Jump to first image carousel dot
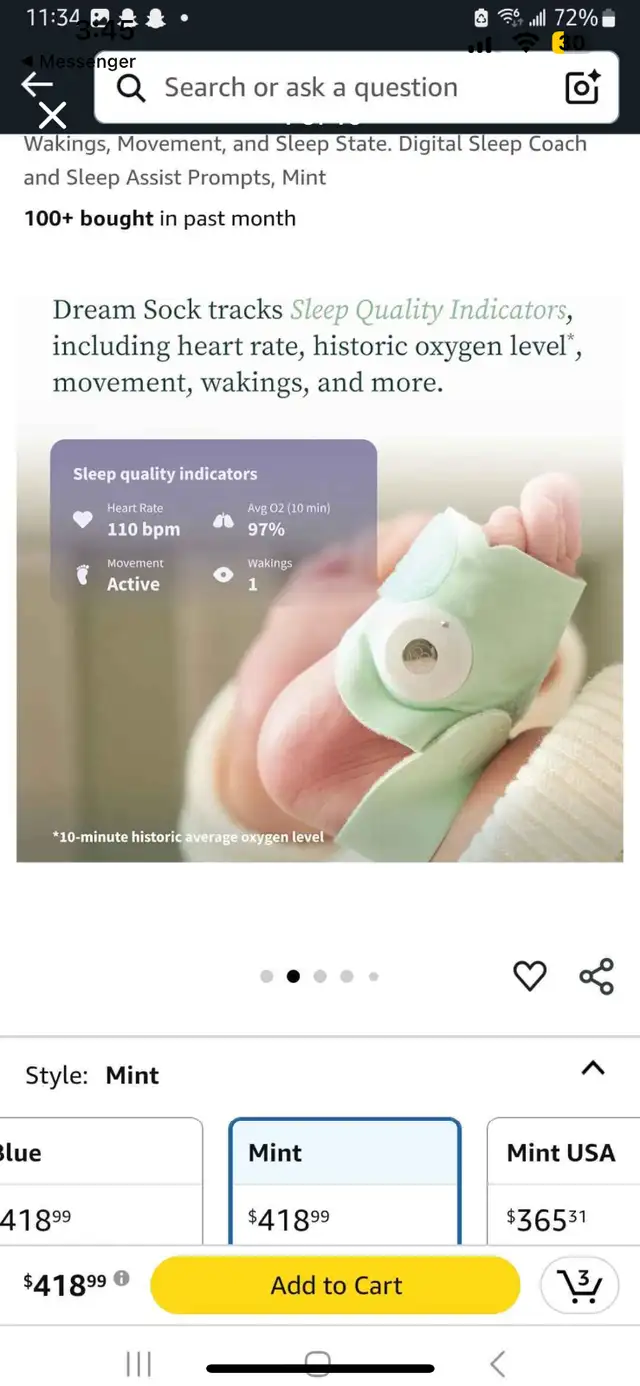640x1386 pixels. (267, 977)
